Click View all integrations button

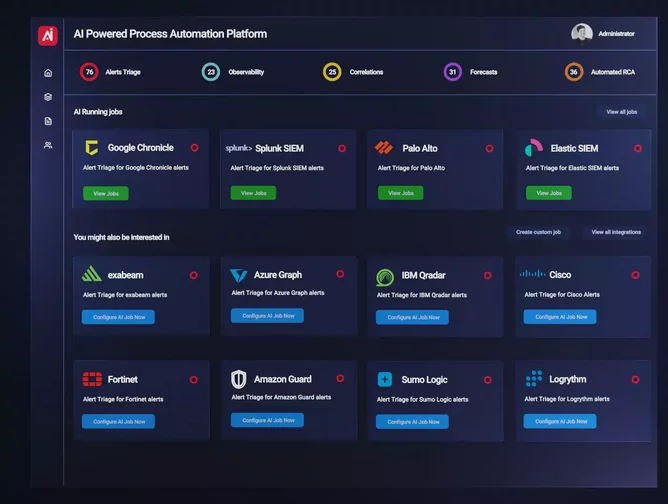[x=616, y=232]
